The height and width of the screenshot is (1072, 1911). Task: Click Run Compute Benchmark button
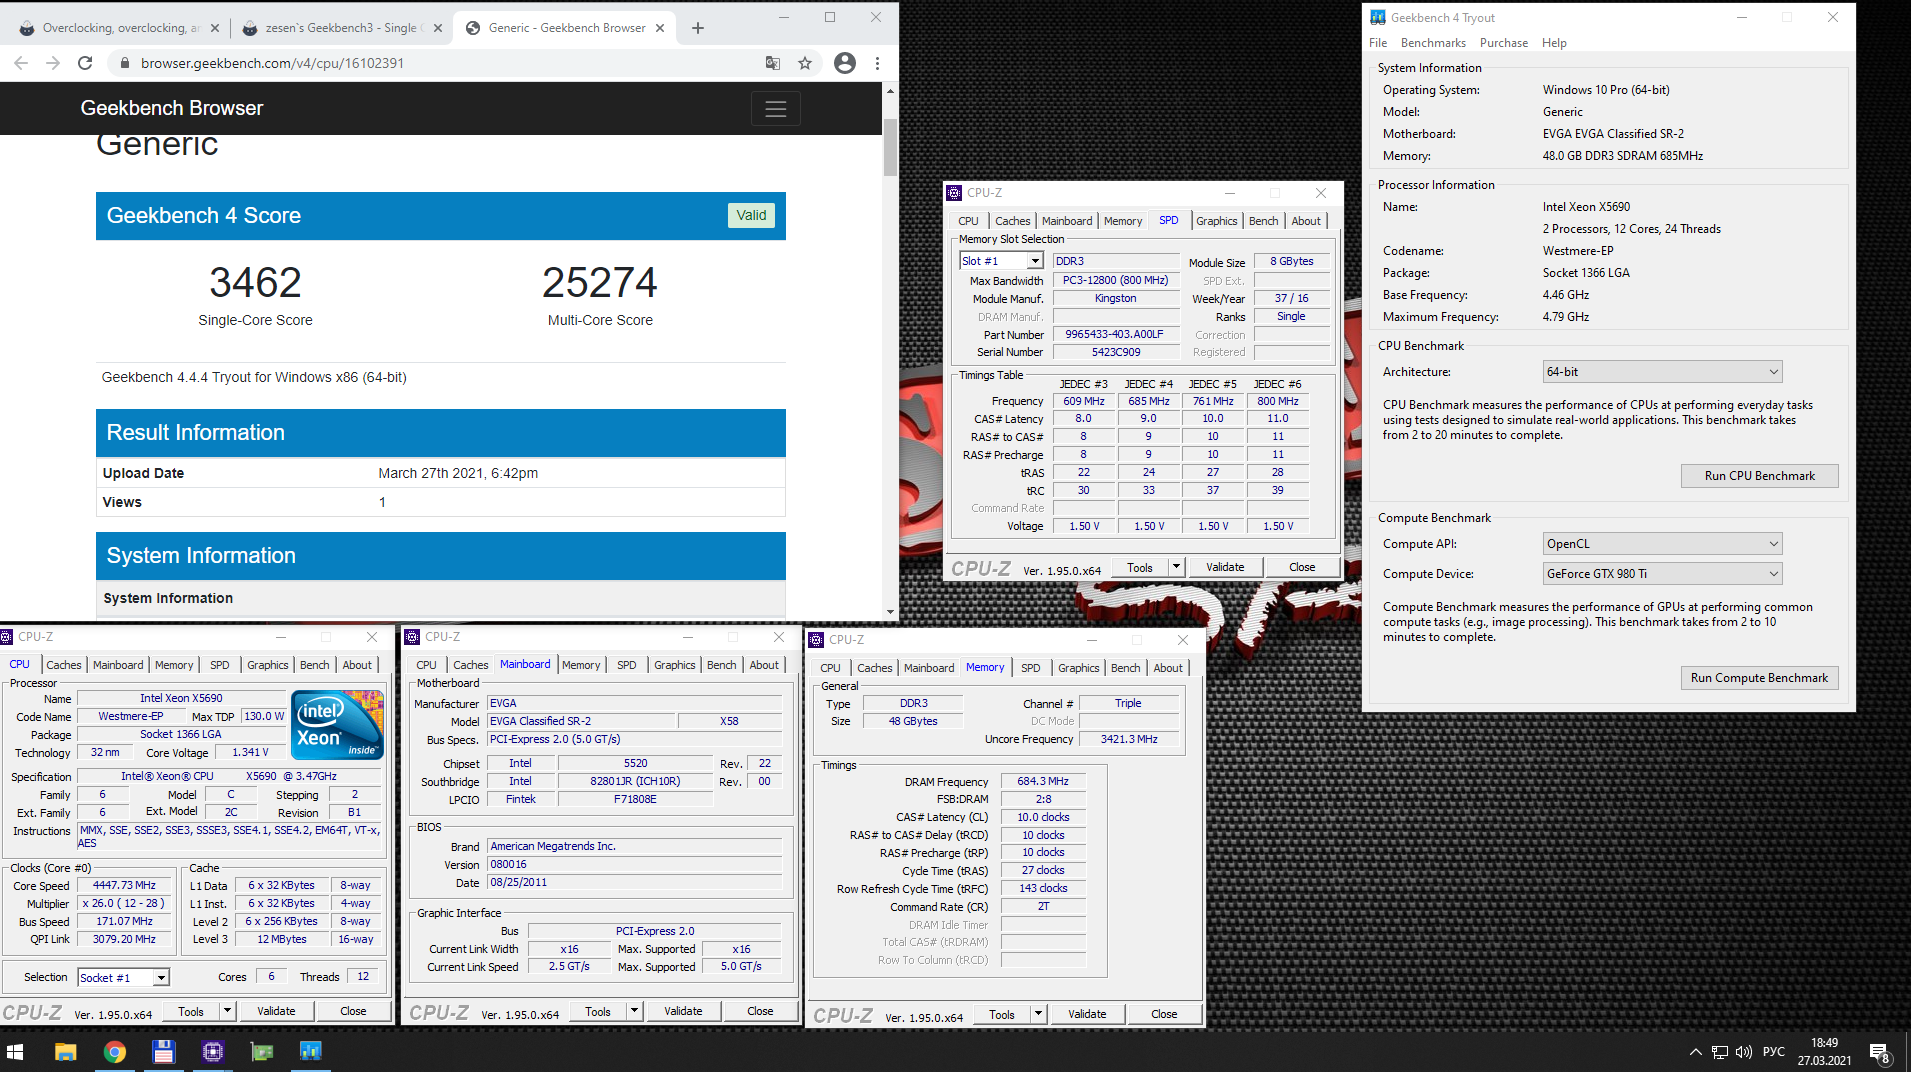click(x=1759, y=678)
